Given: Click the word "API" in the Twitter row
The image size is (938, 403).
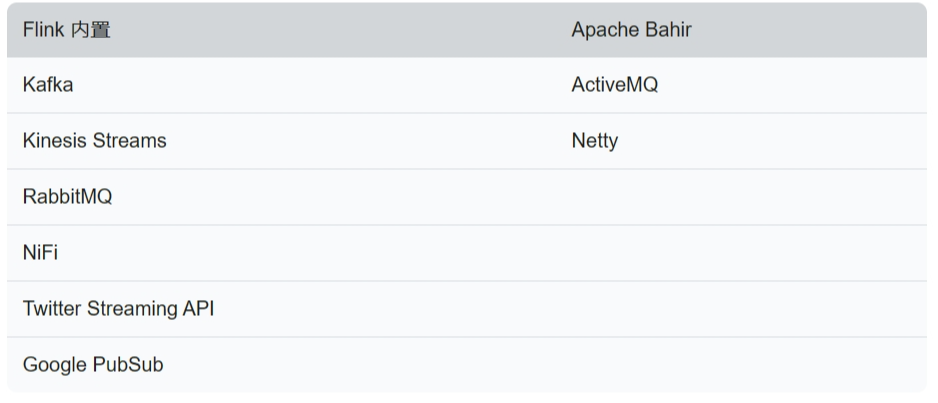Looking at the screenshot, I should click(197, 309).
